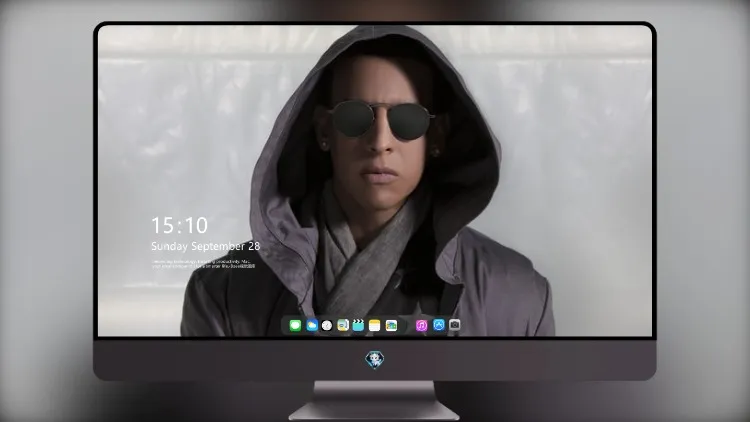Open the Maps app in the dock

pos(343,326)
